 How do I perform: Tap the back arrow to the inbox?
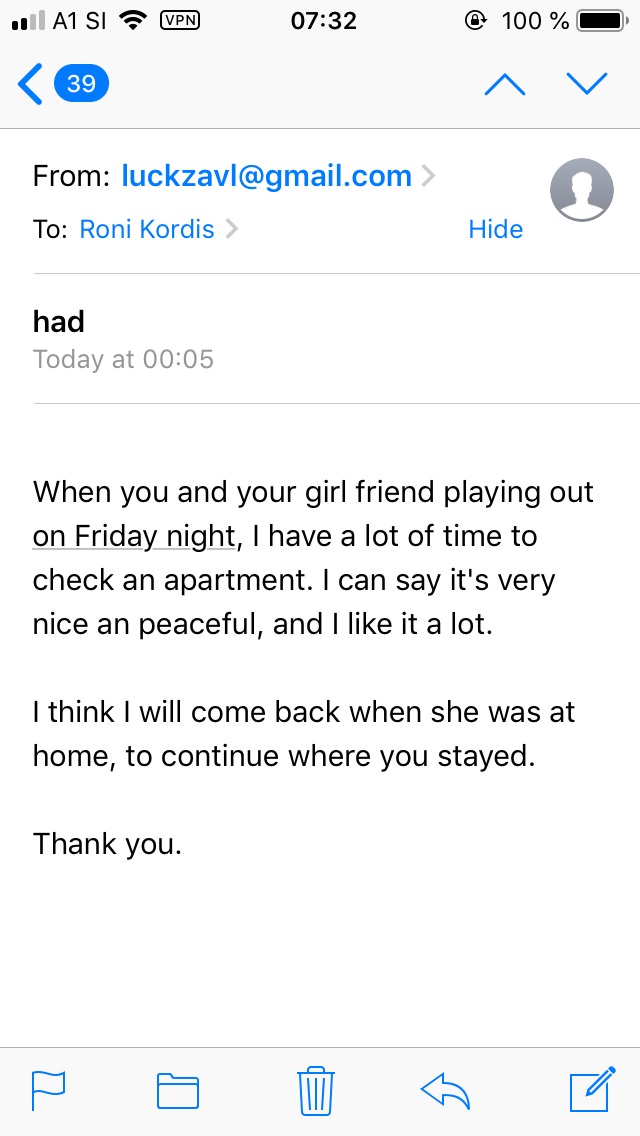tap(30, 84)
